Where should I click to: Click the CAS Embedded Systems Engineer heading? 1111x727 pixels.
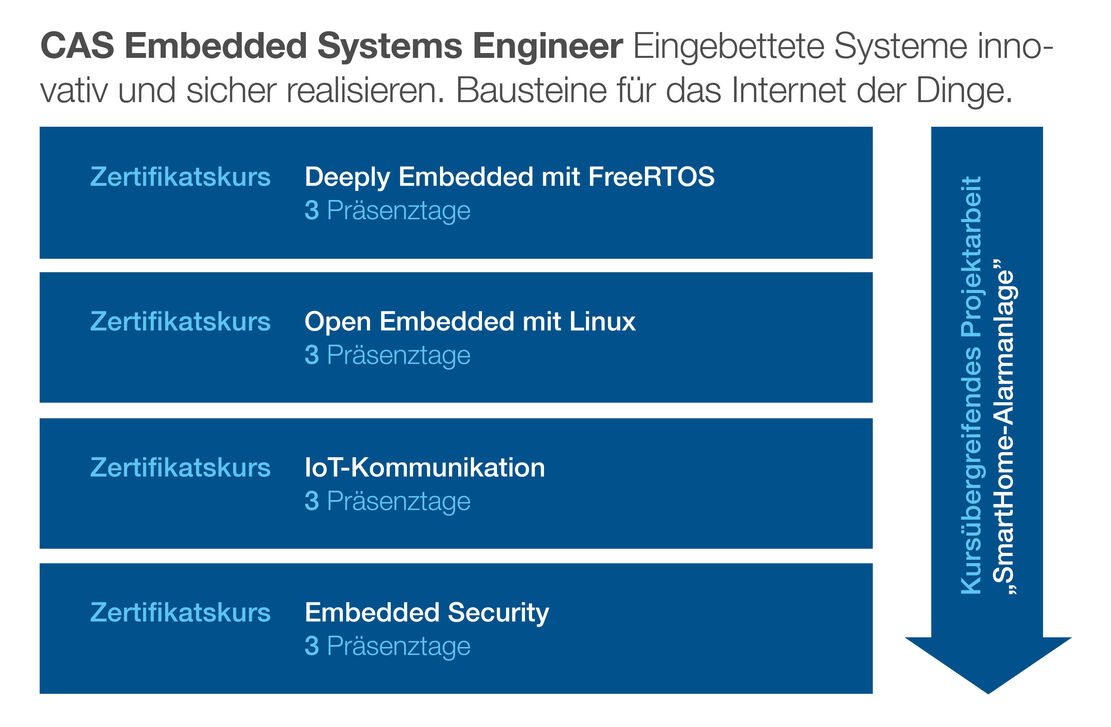click(332, 46)
